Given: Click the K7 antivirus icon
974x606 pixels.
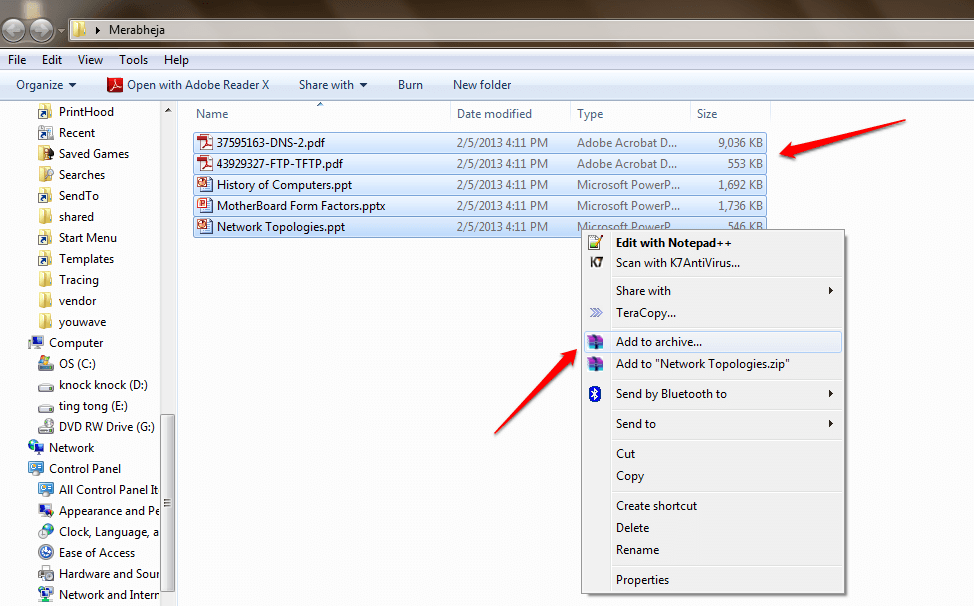Looking at the screenshot, I should pos(596,262).
